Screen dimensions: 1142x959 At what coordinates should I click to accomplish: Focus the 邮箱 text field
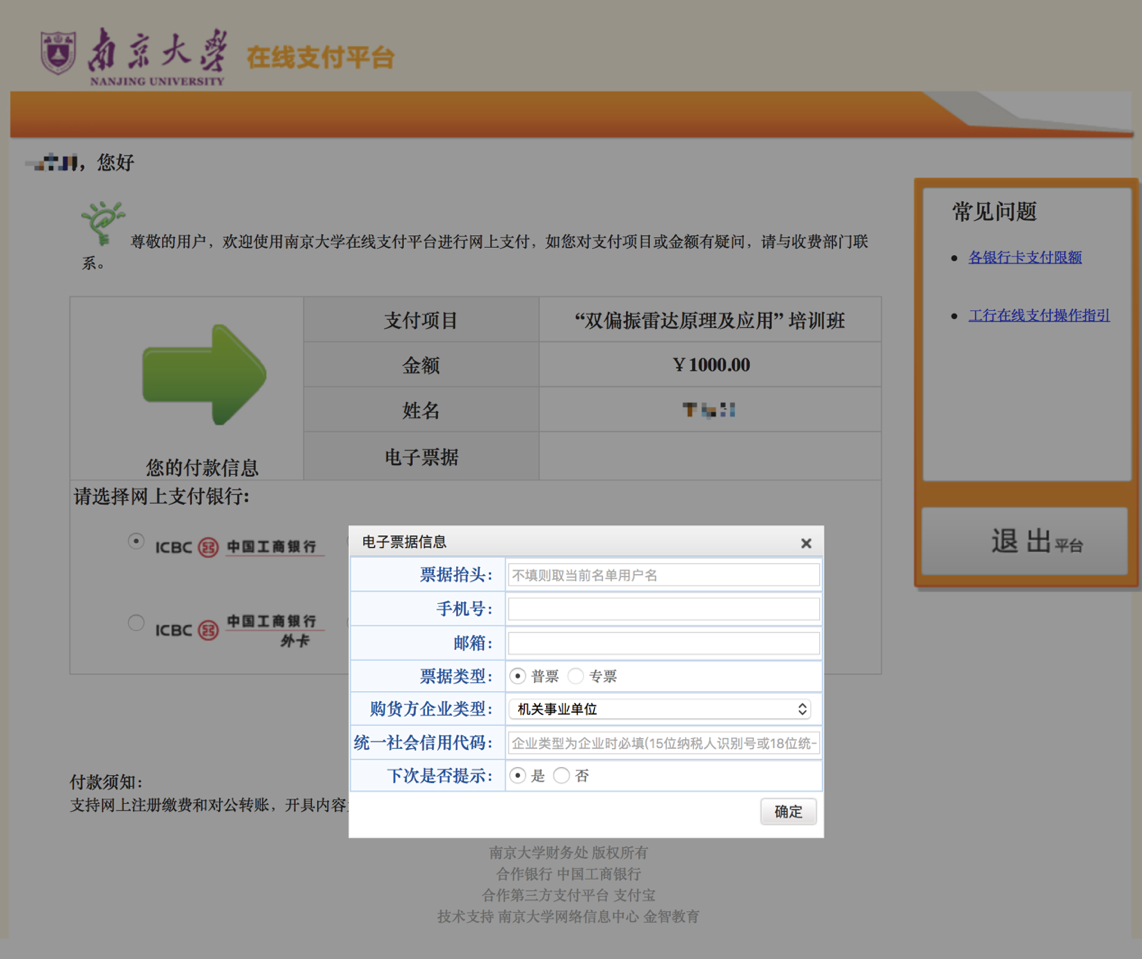pos(664,643)
